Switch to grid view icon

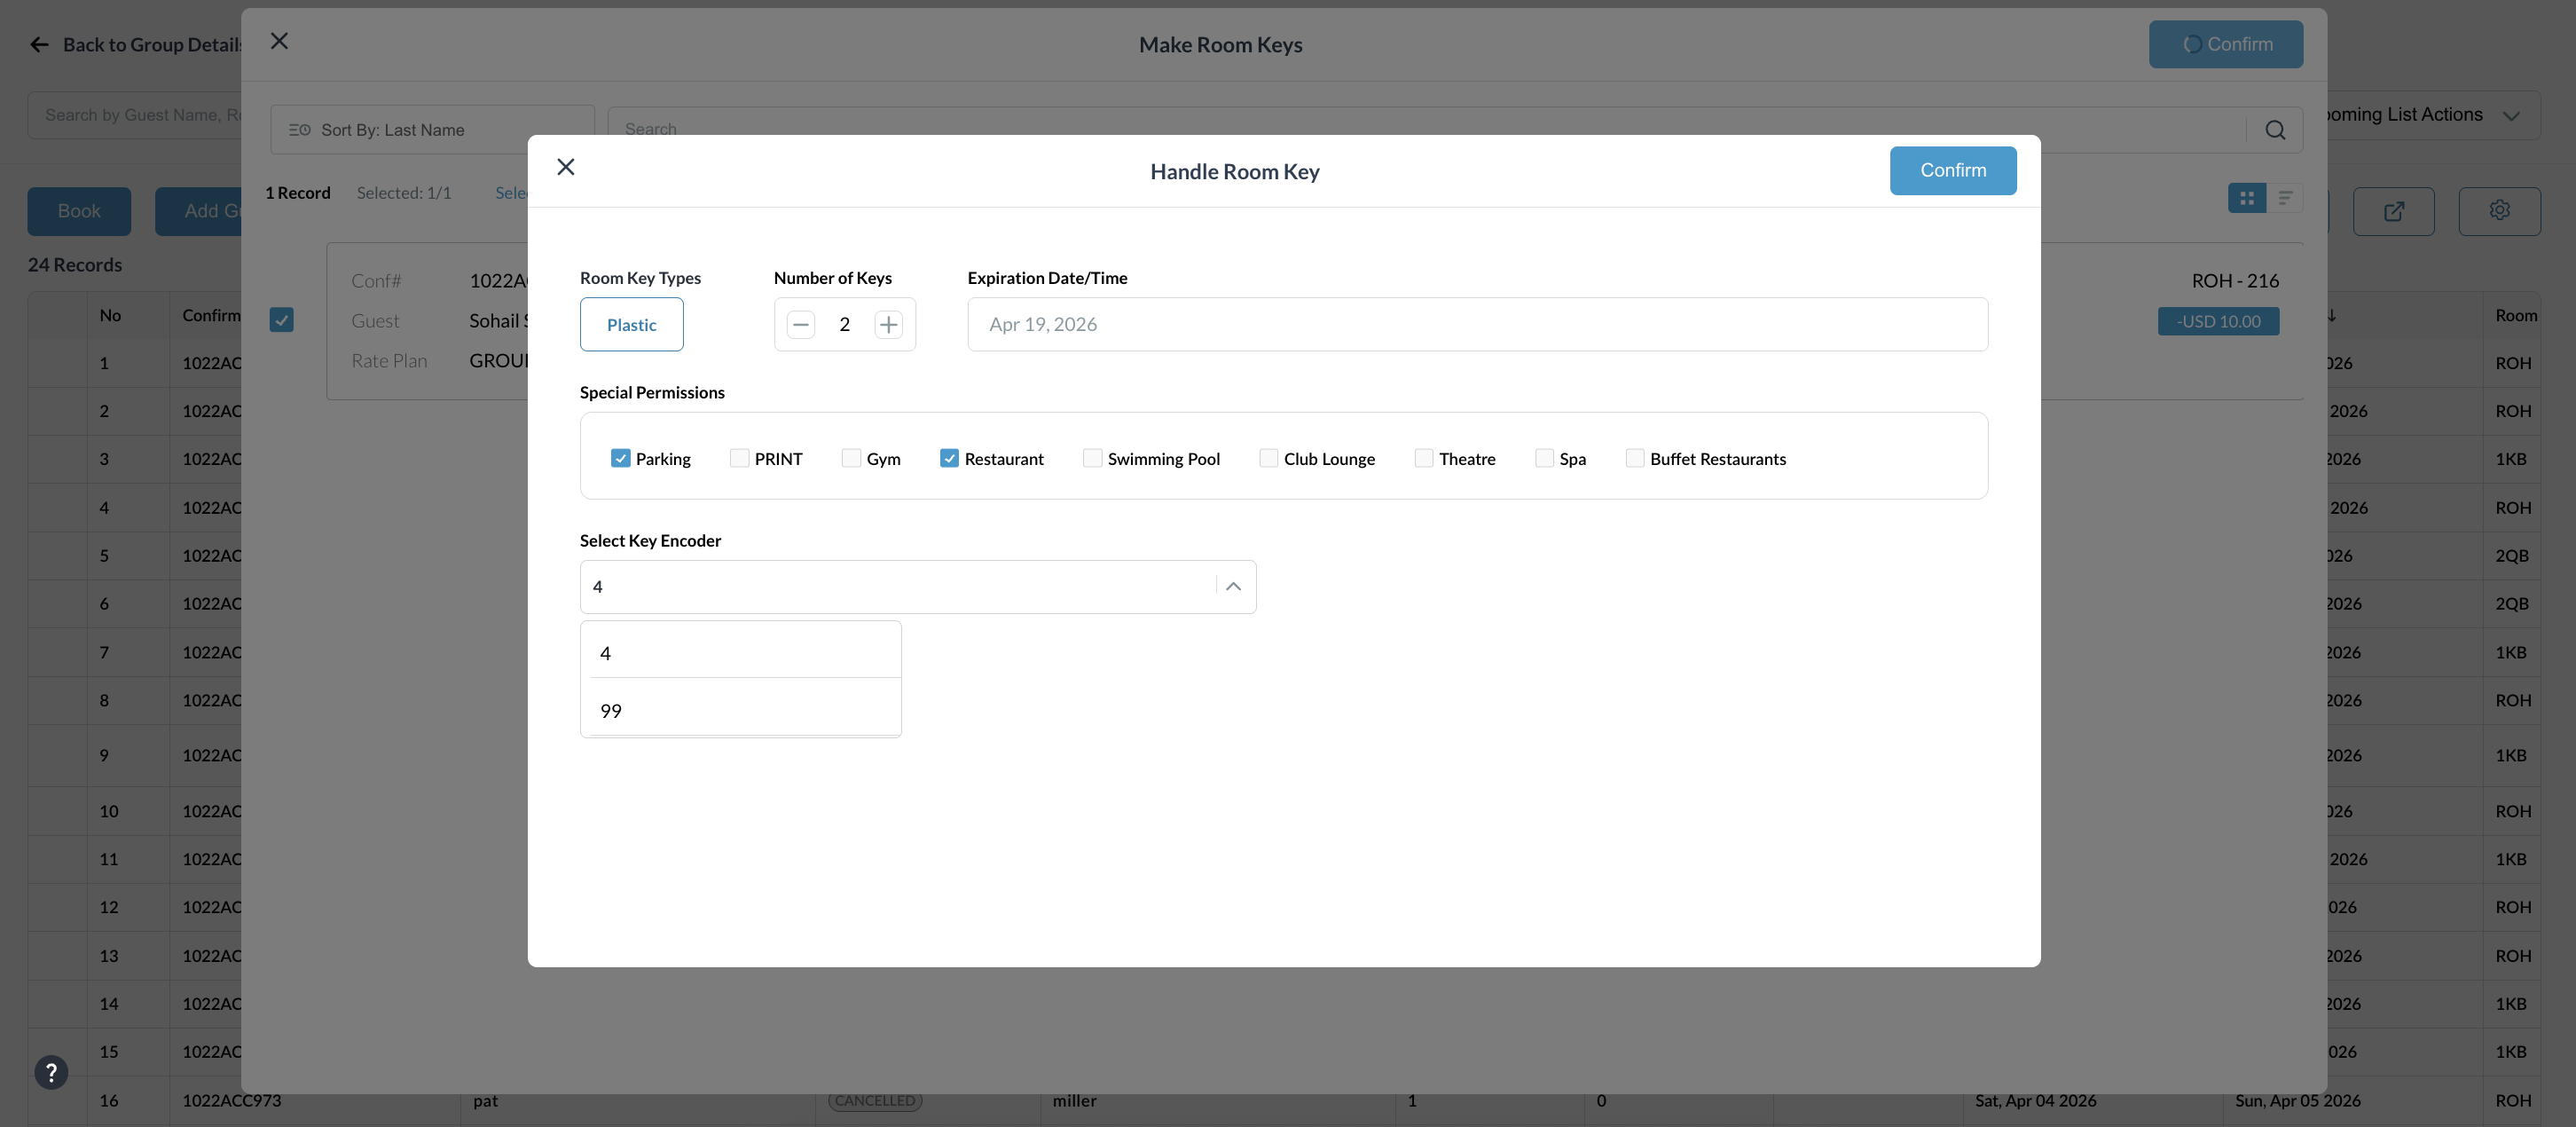click(x=2246, y=198)
